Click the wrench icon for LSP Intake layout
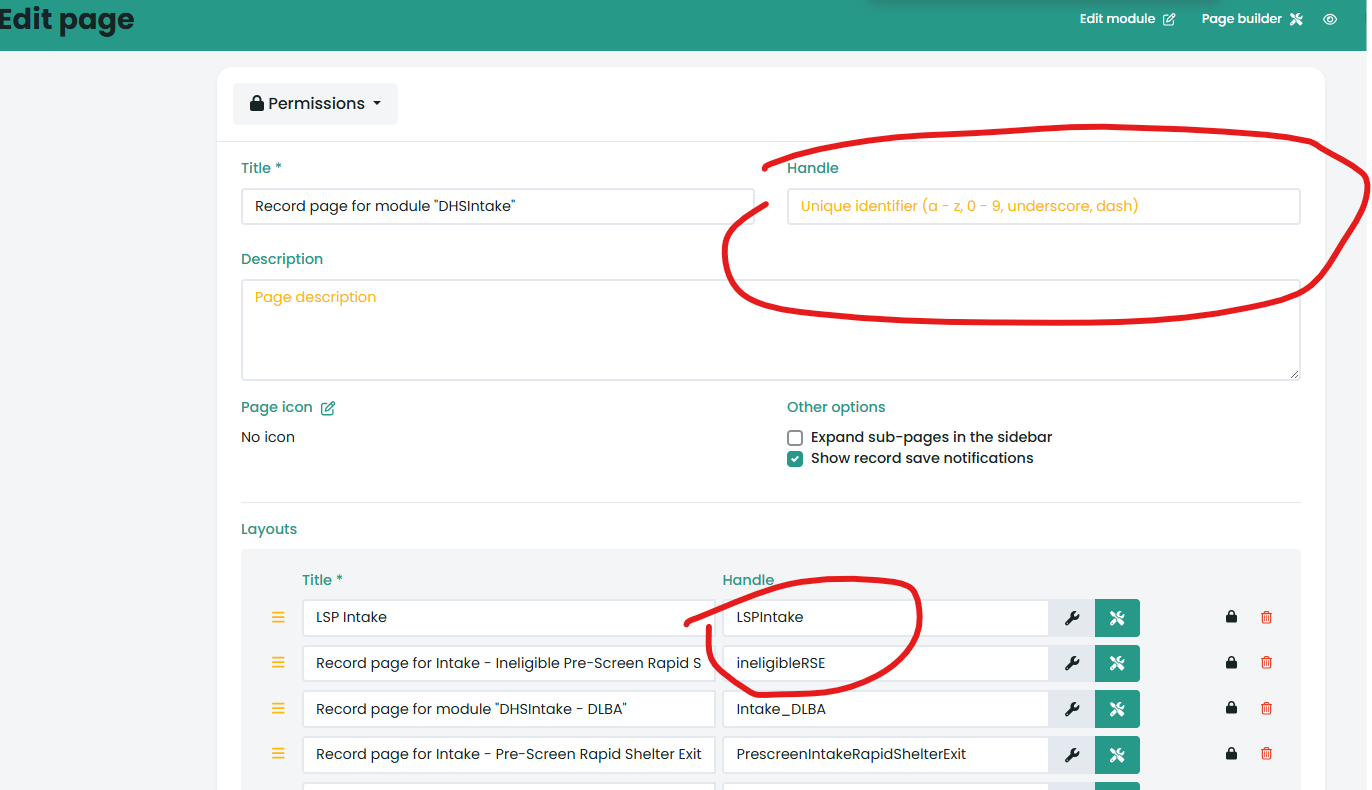1372x790 pixels. (x=1071, y=618)
